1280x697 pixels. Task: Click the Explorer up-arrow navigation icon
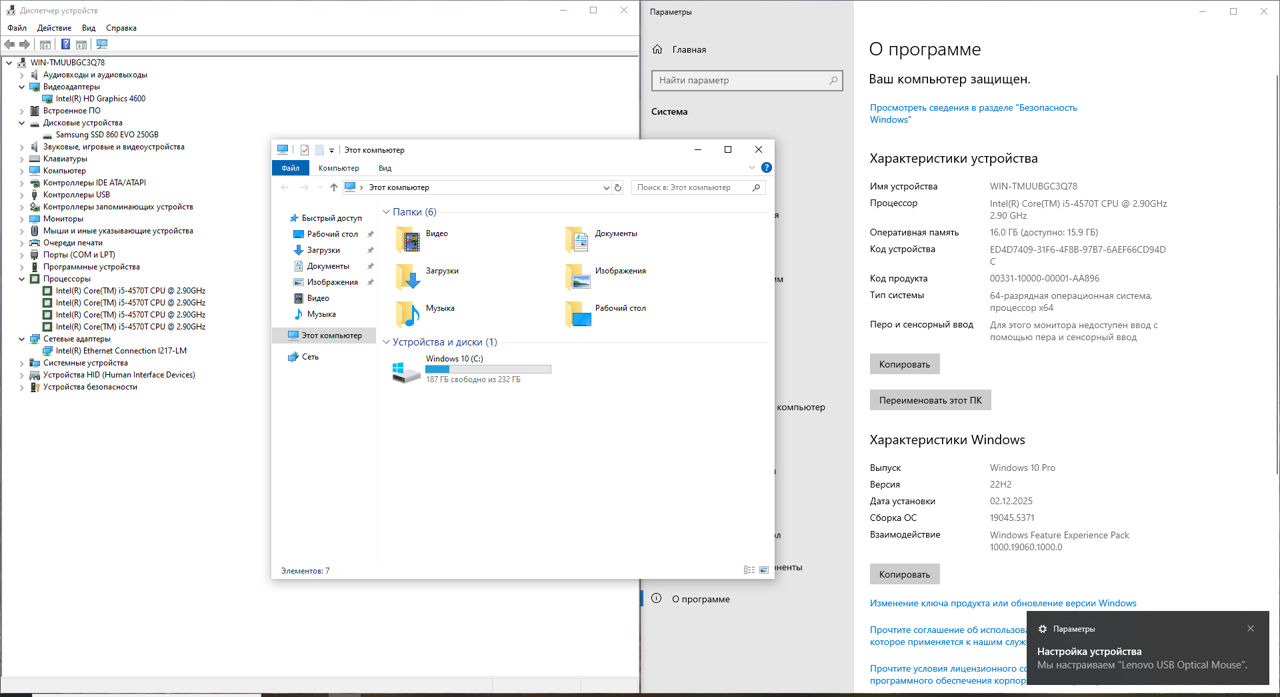[333, 188]
